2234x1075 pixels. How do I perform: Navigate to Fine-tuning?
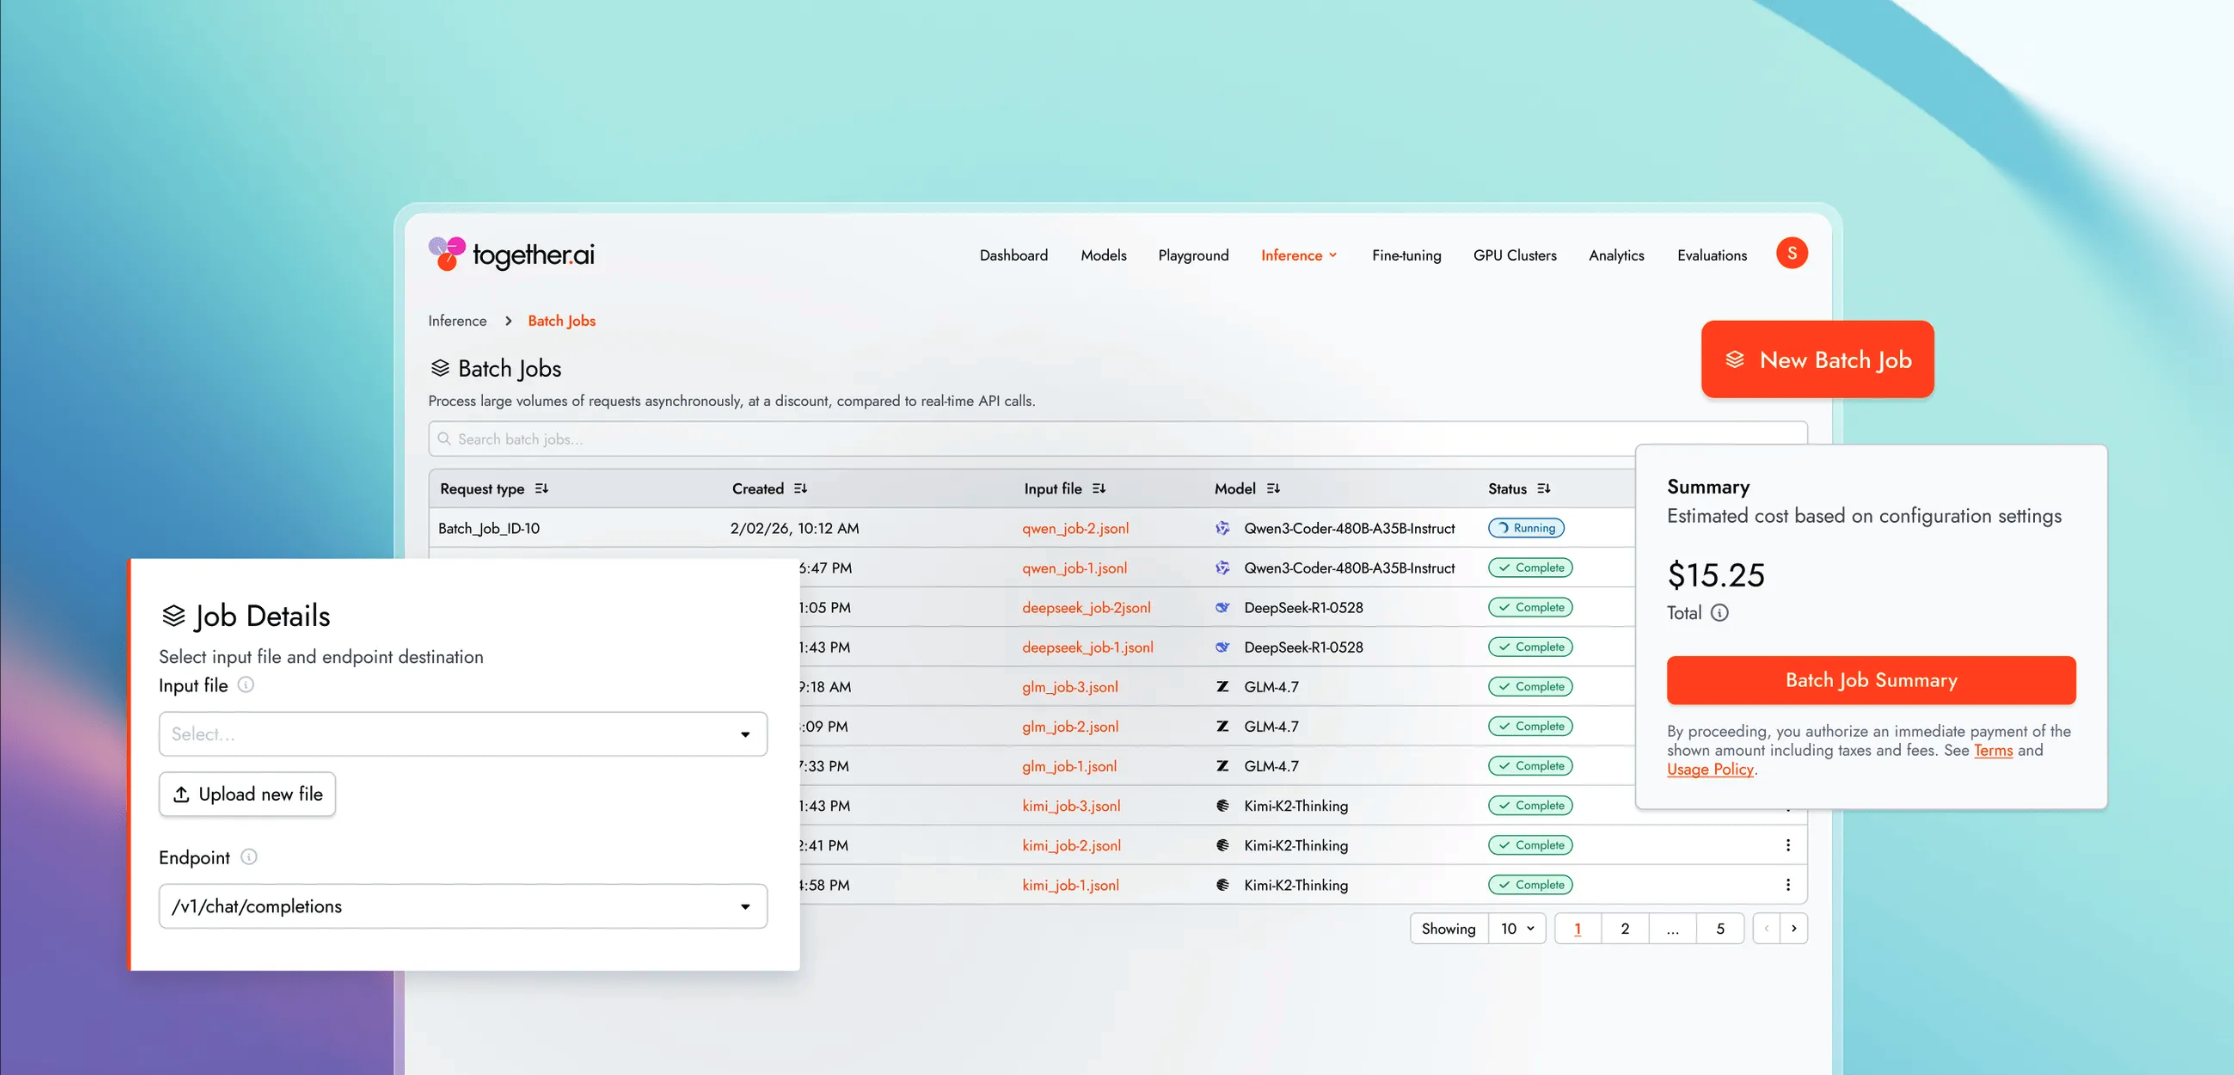pyautogui.click(x=1406, y=255)
